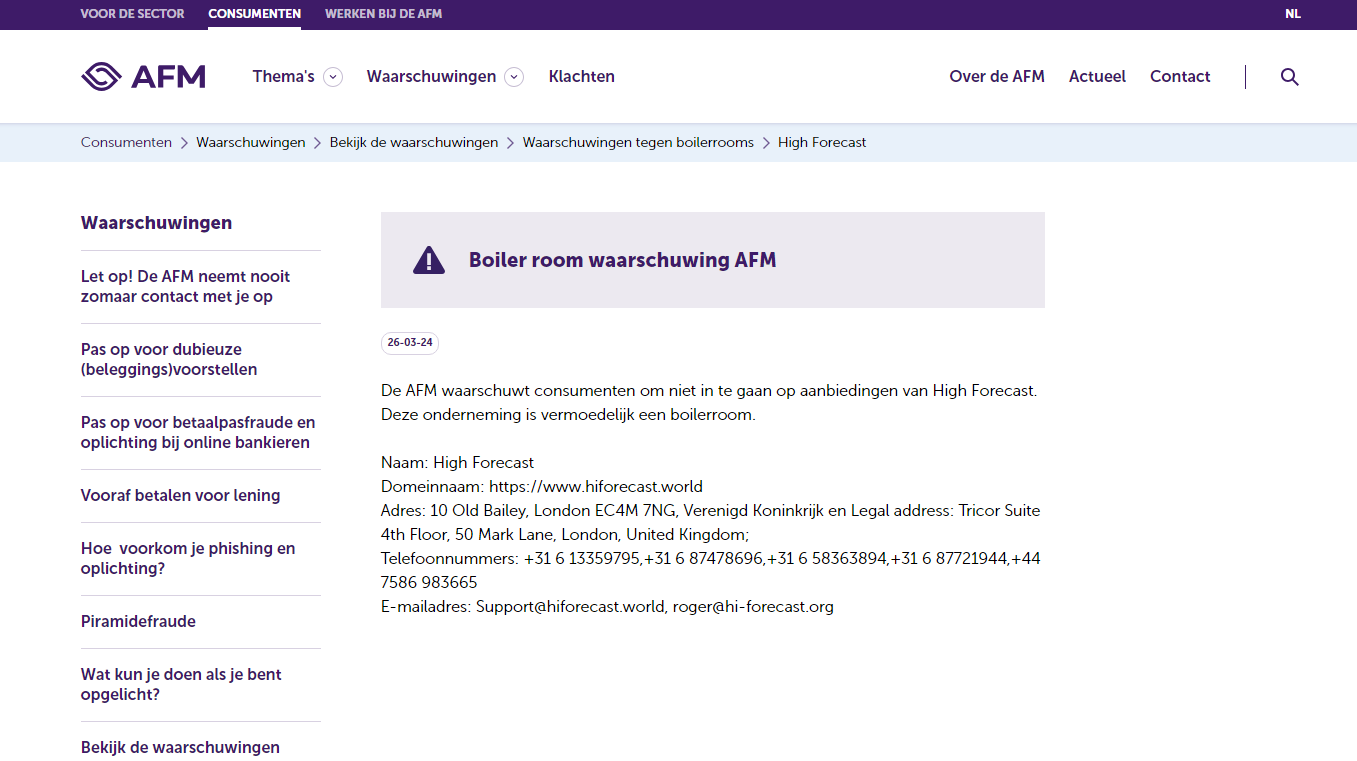Click the AFM logo
Image resolution: width=1357 pixels, height=761 pixels.
click(143, 77)
